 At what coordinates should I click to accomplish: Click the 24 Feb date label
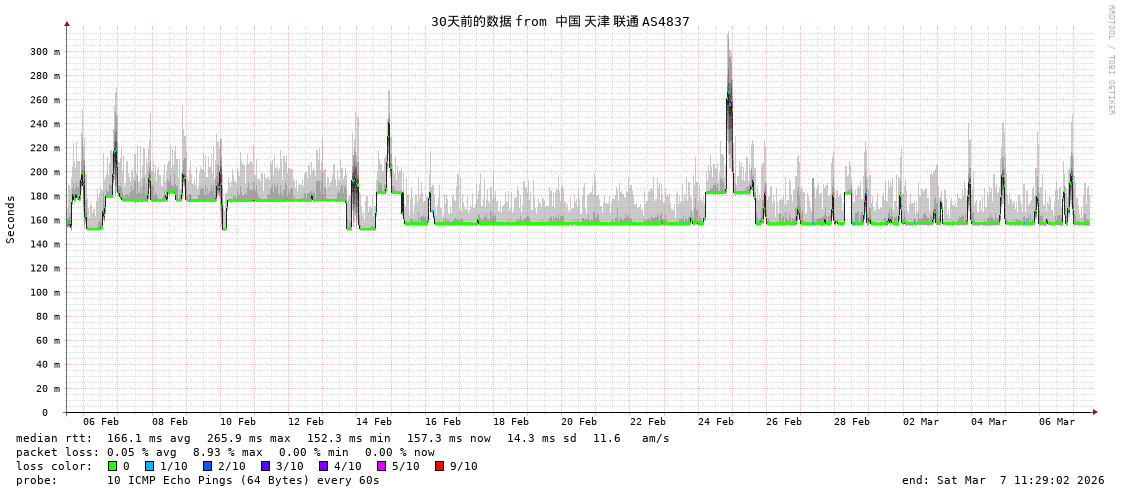(716, 422)
